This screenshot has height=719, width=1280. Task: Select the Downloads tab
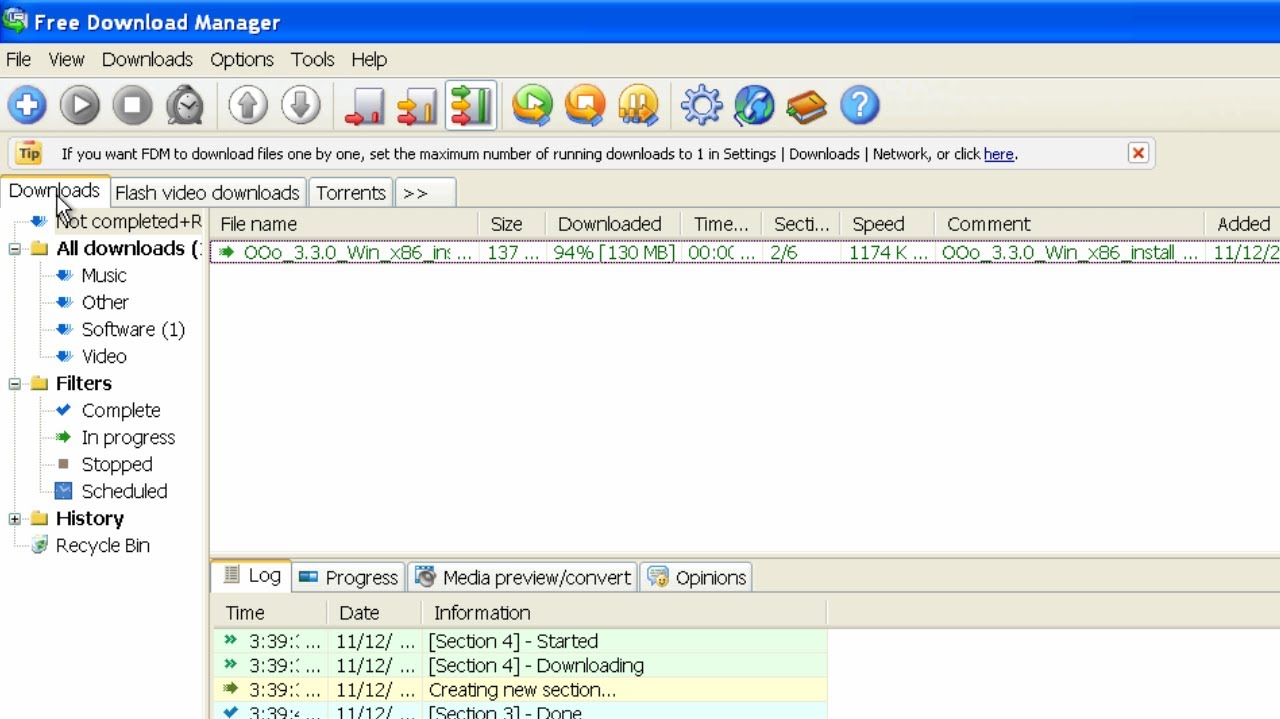click(x=54, y=191)
